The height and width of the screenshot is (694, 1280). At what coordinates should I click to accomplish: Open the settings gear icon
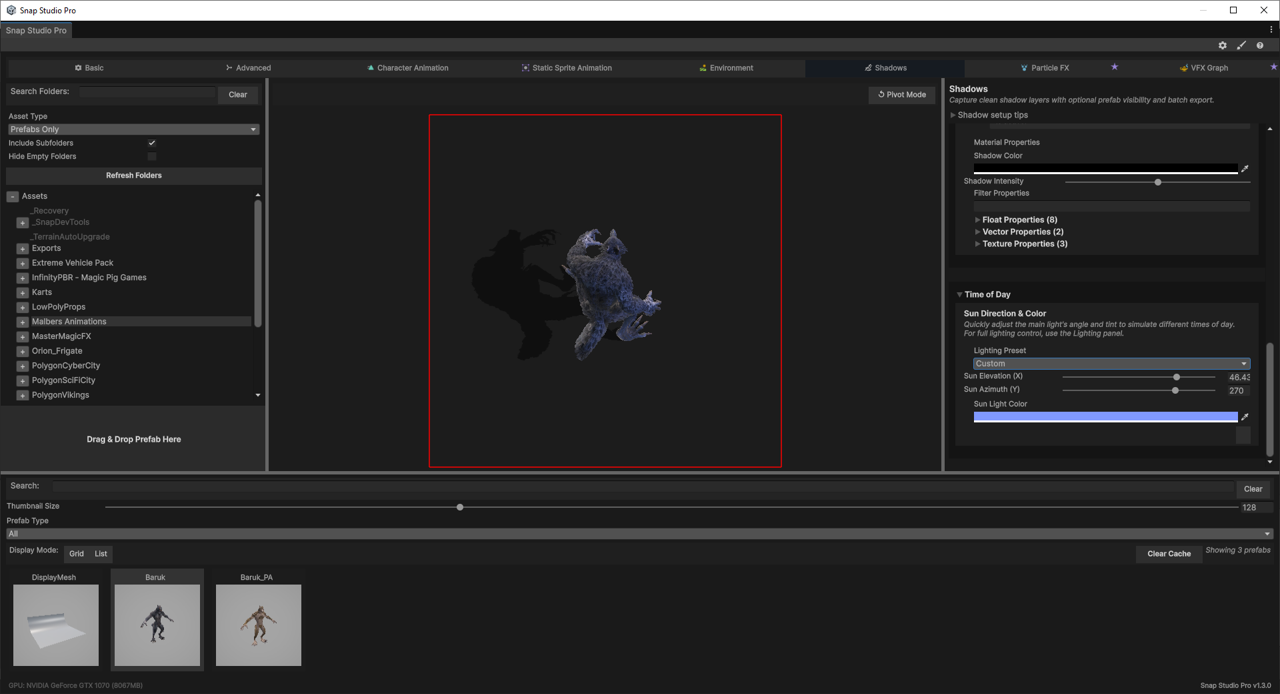click(1222, 45)
